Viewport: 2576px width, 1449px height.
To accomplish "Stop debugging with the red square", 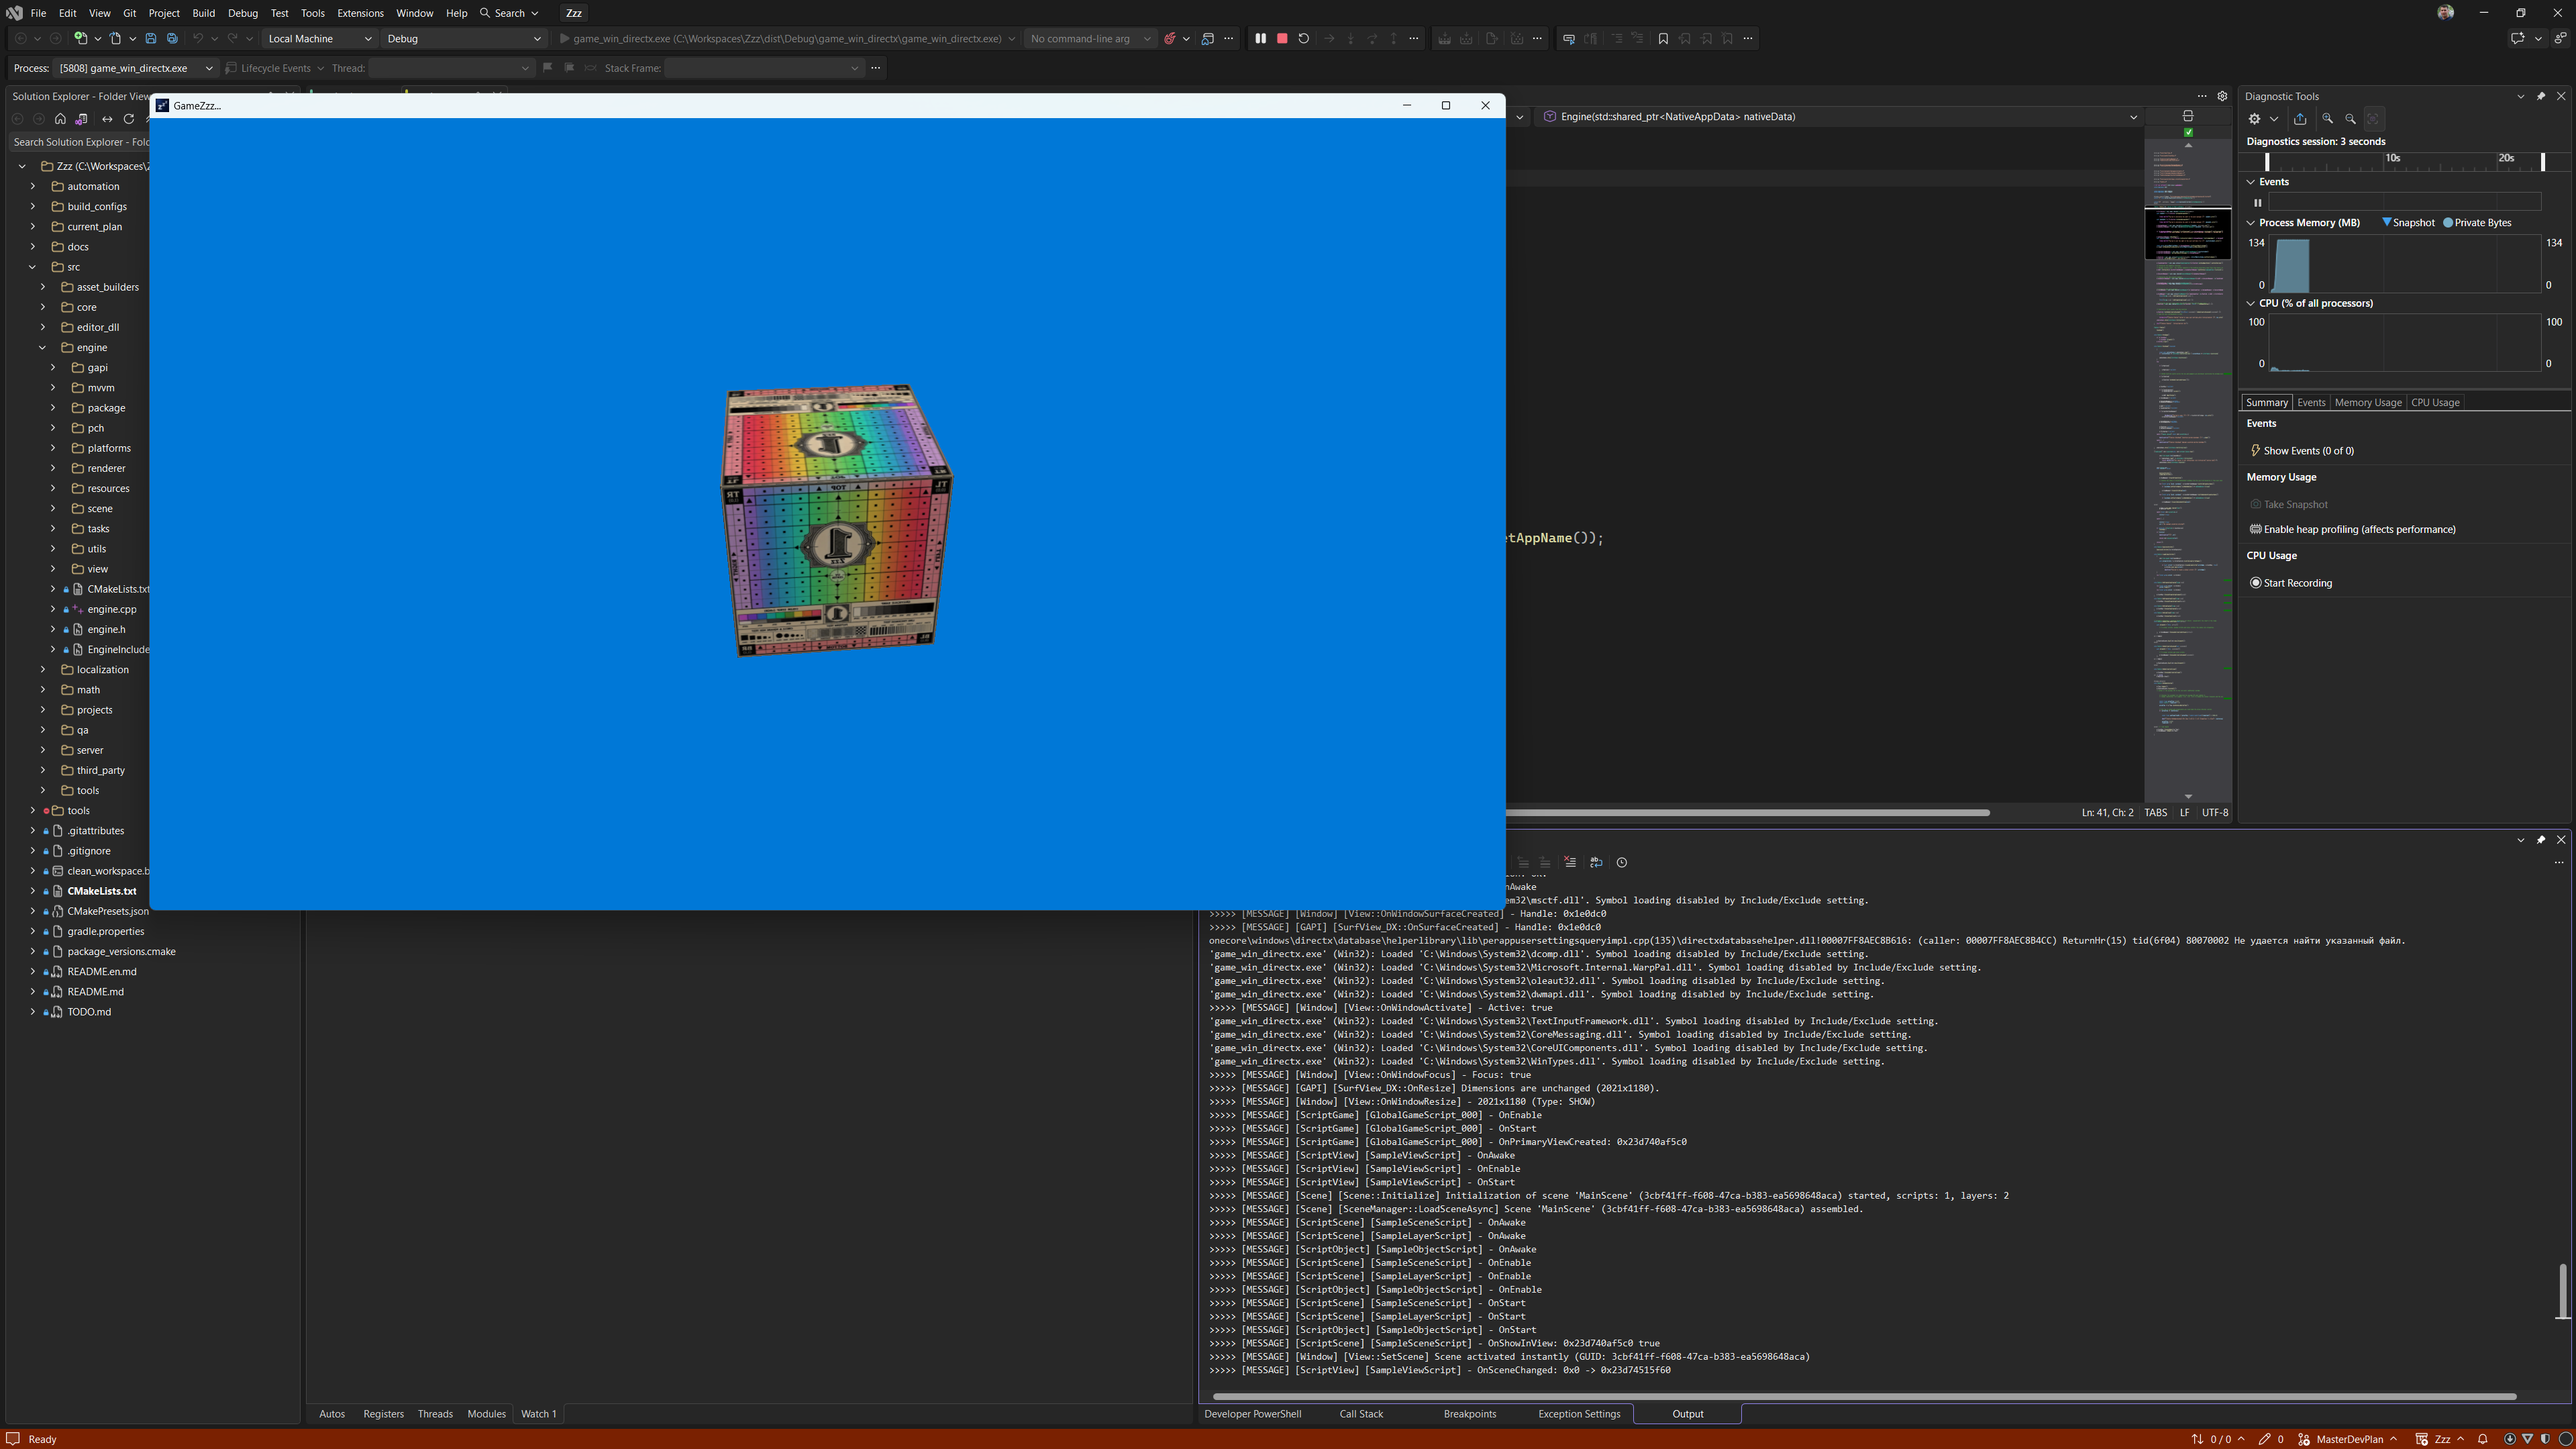I will pyautogui.click(x=1282, y=38).
